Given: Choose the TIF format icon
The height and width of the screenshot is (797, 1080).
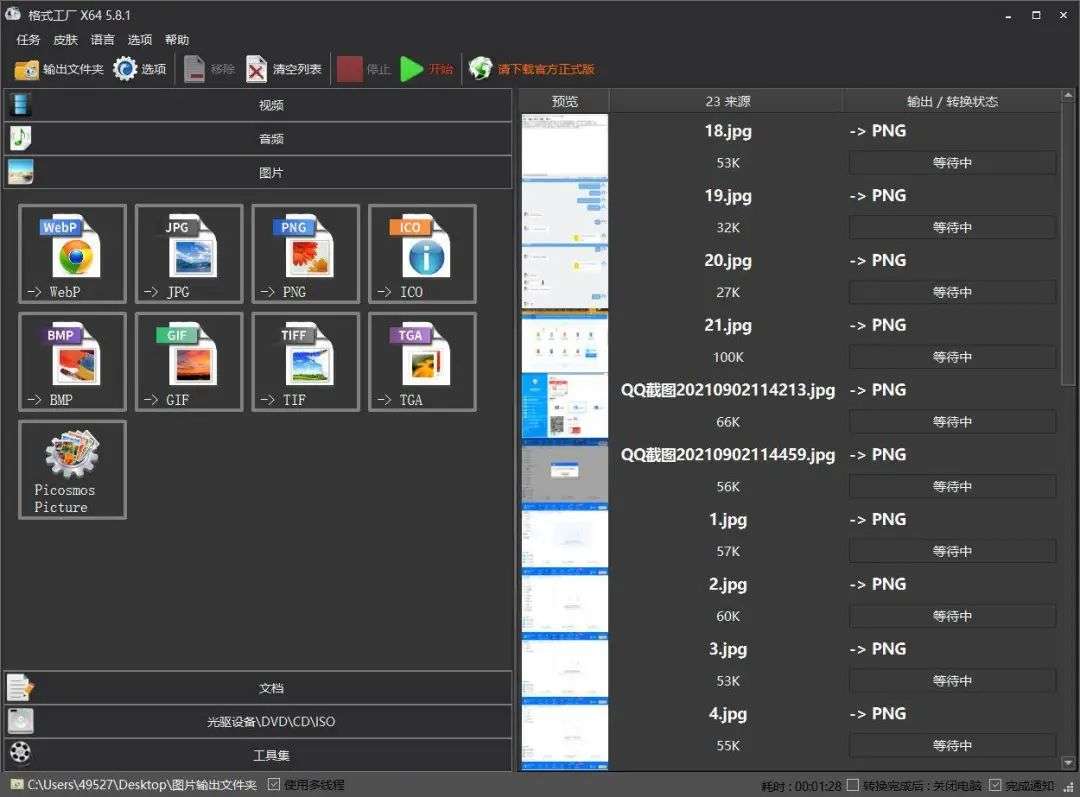Looking at the screenshot, I should click(x=306, y=362).
